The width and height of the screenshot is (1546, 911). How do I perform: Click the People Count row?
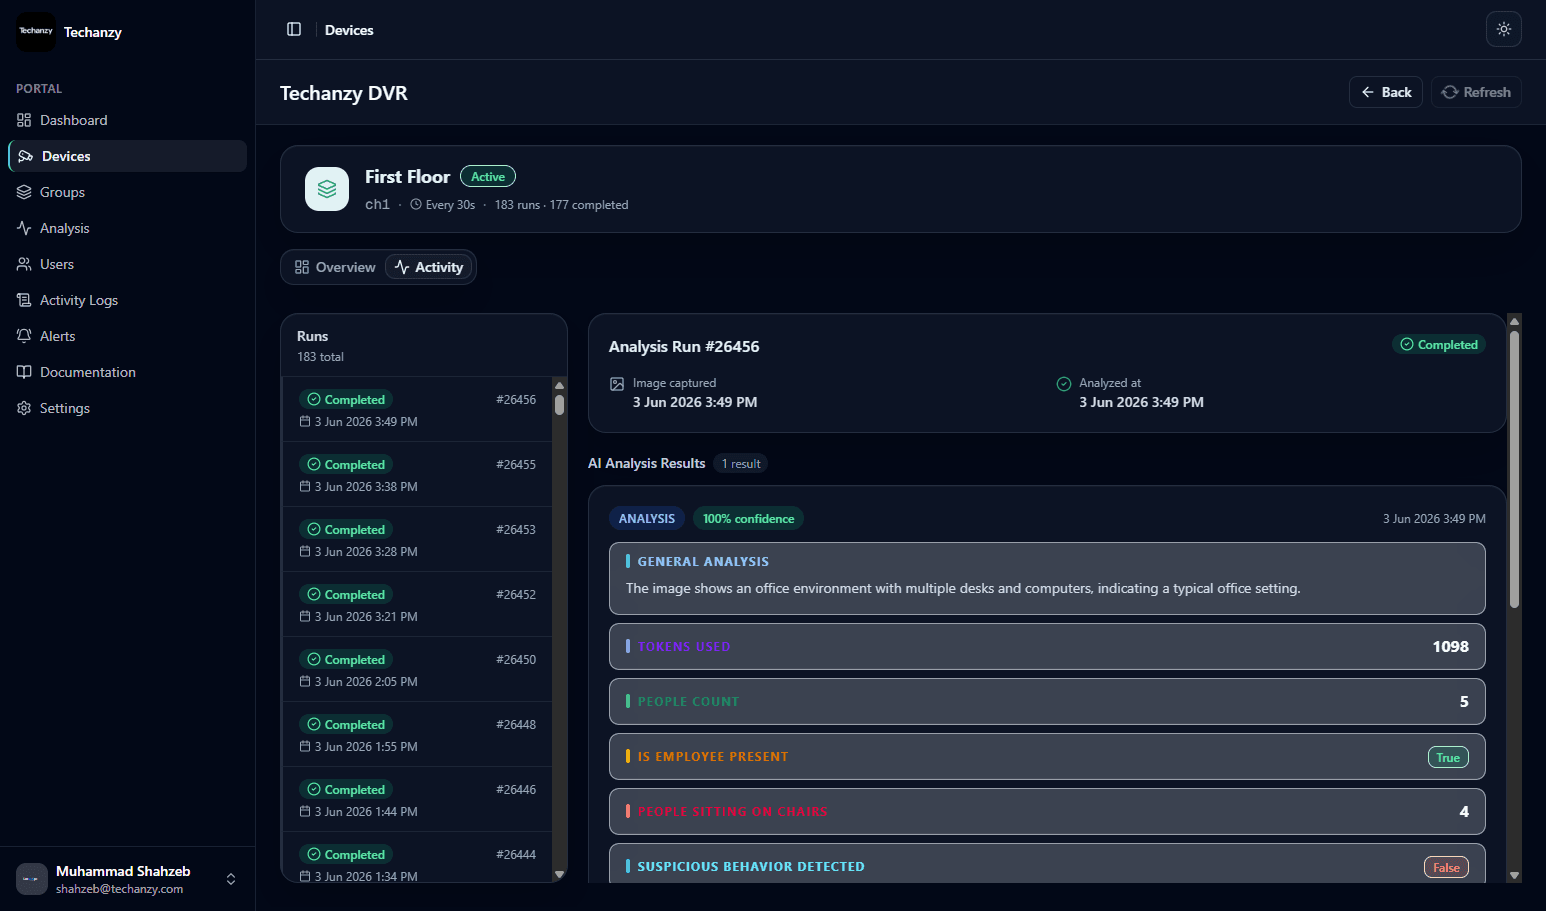pos(1047,701)
